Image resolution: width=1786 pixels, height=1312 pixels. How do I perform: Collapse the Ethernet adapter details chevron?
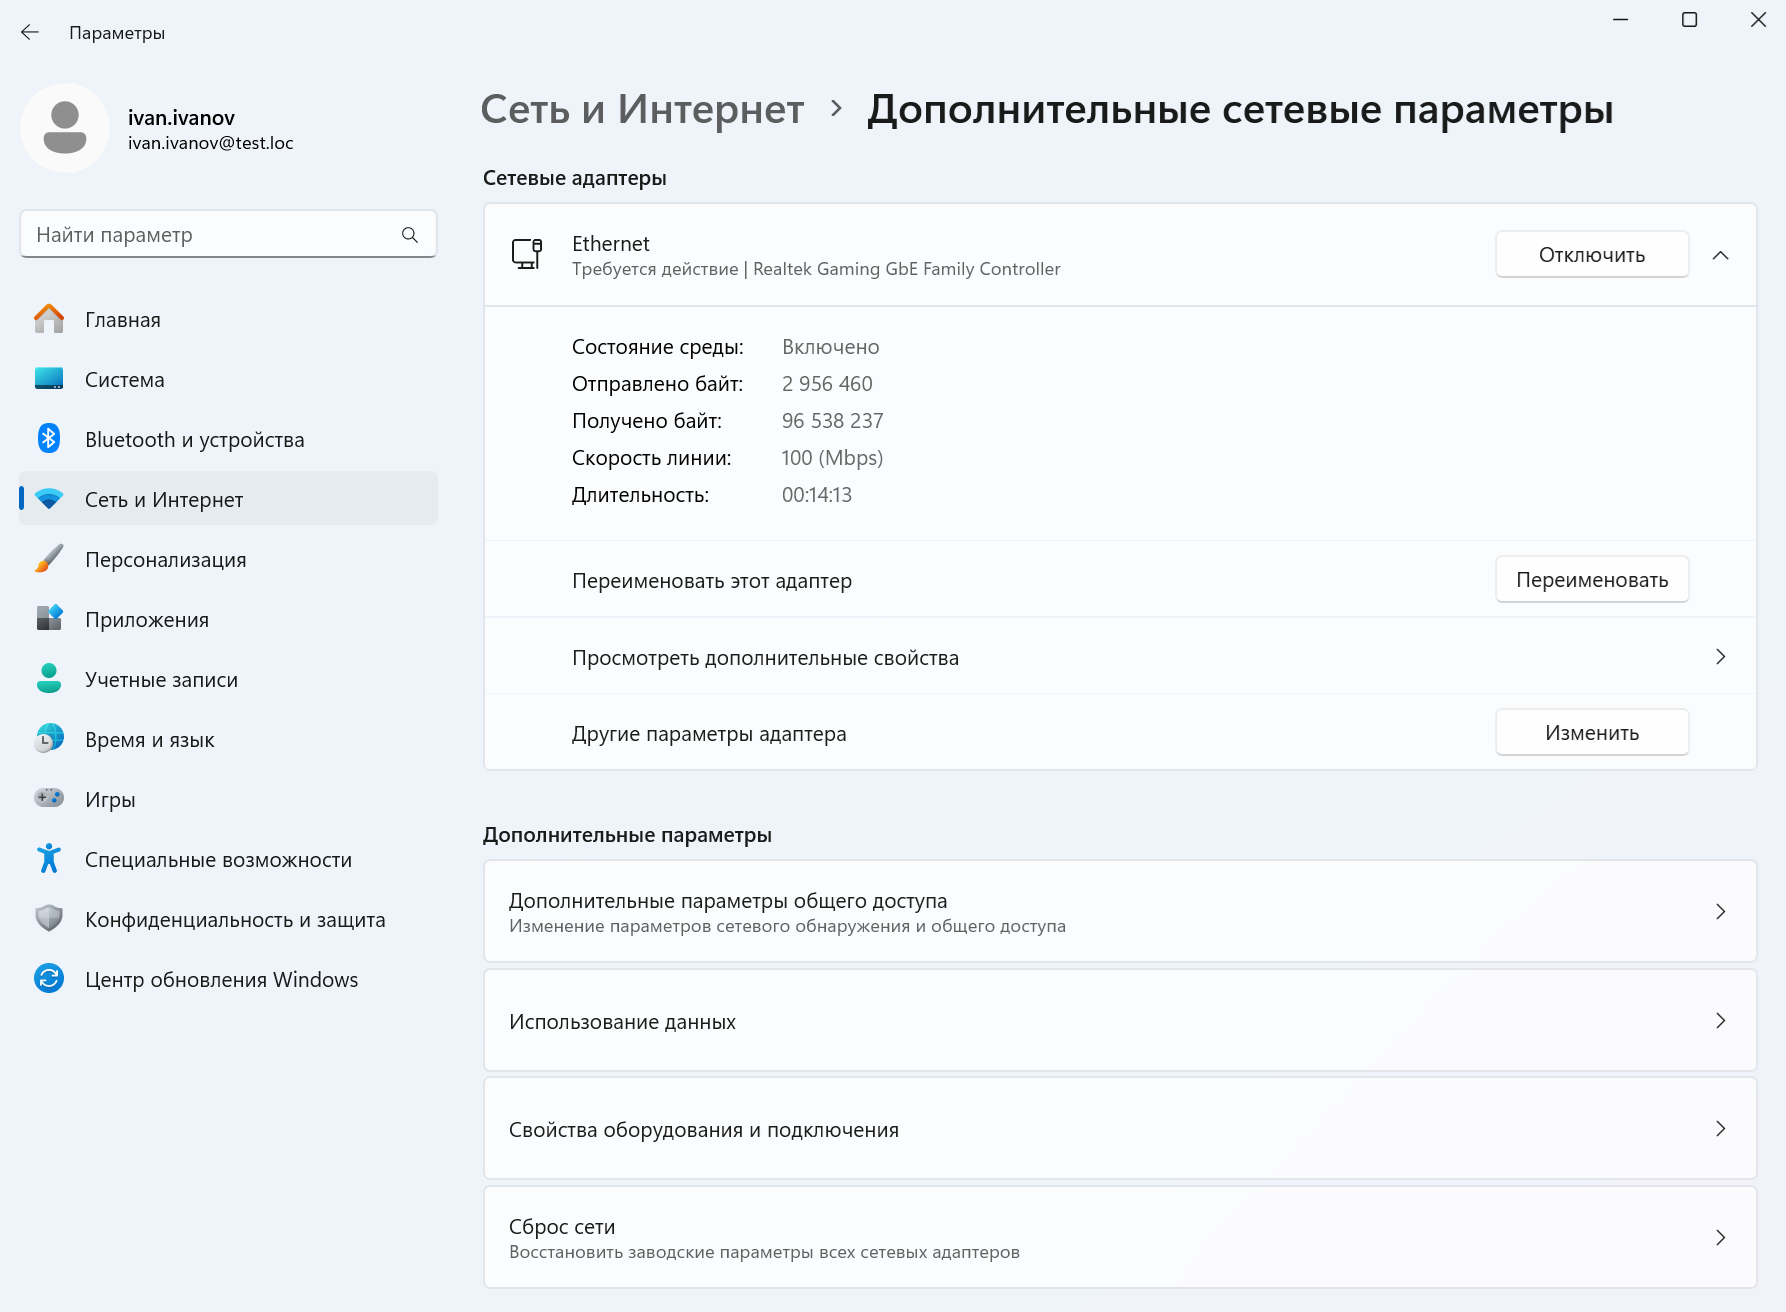pos(1720,255)
